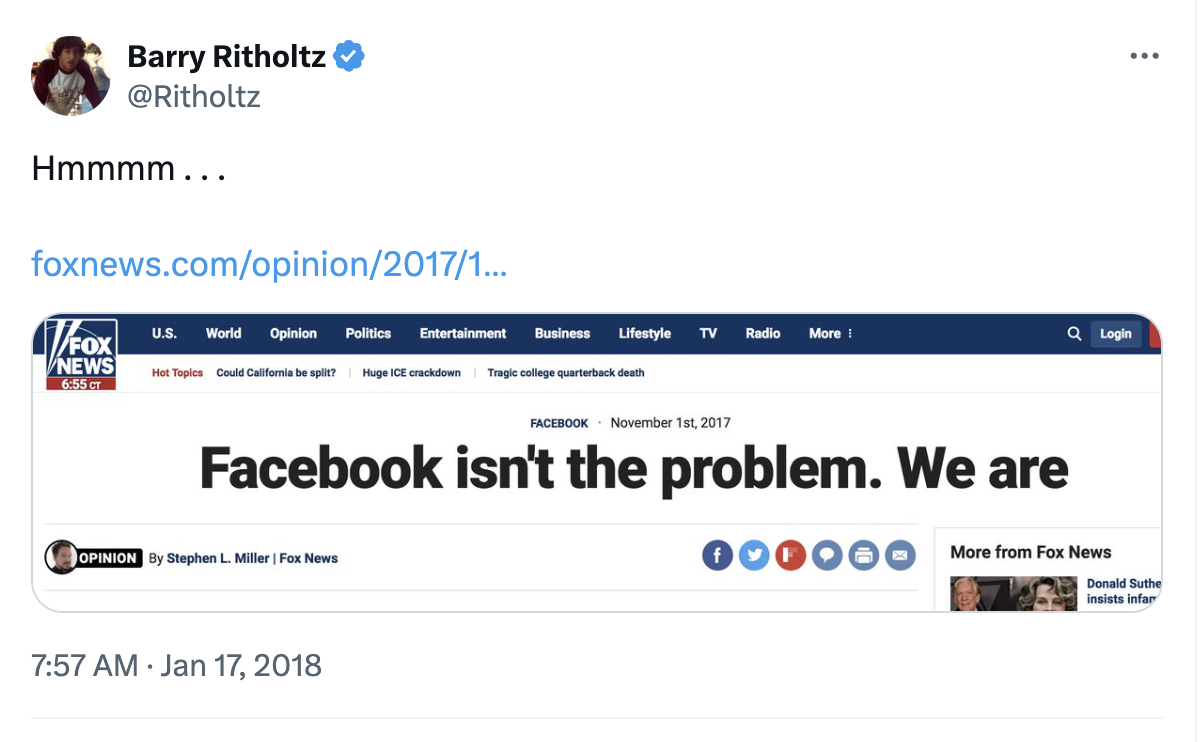Email the article using envelope icon
Viewport: 1200px width, 742px height.
tap(900, 555)
